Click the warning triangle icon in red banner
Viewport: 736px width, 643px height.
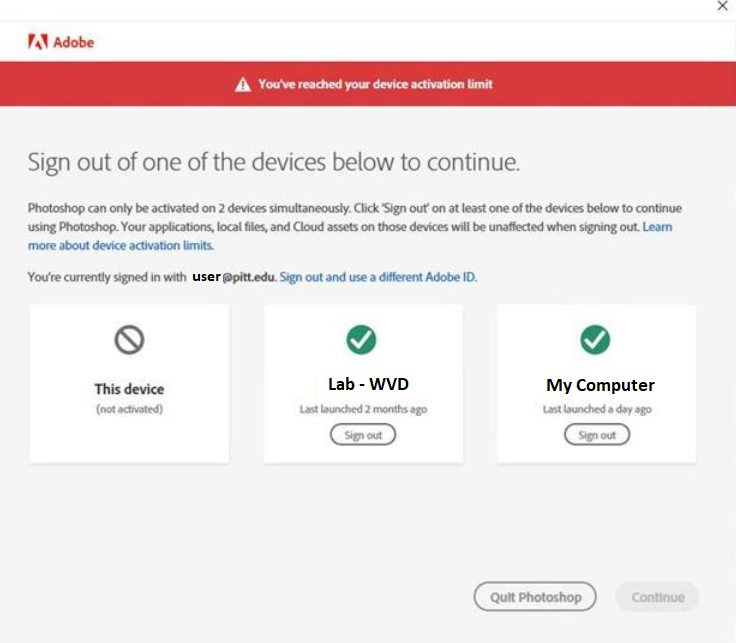point(243,84)
